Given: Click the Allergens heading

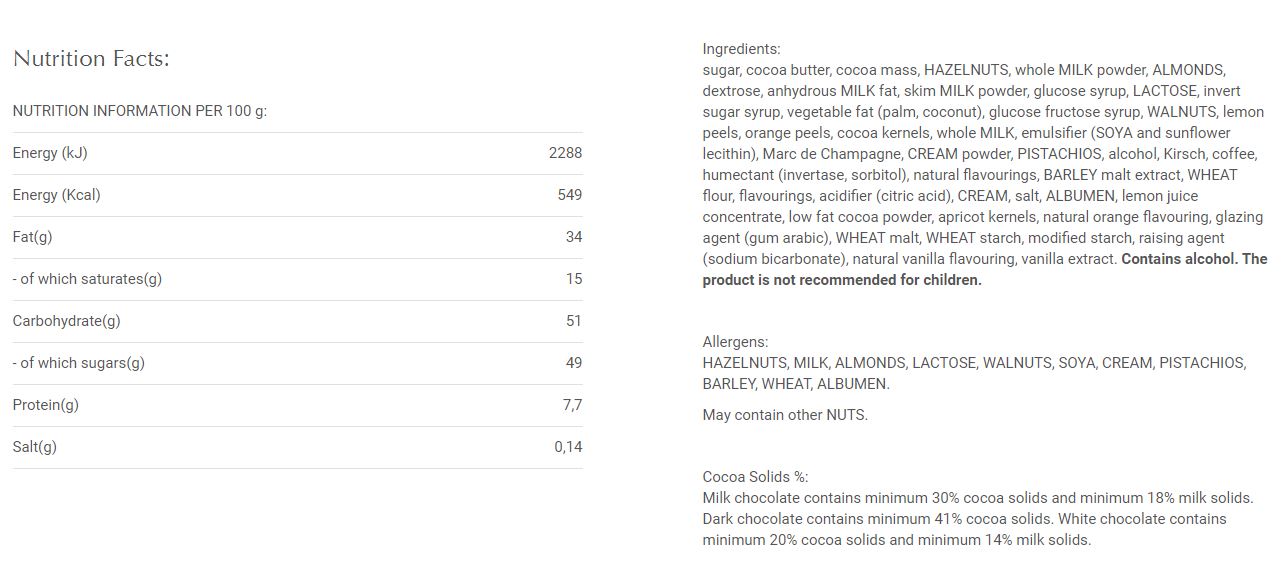Looking at the screenshot, I should click(735, 342).
